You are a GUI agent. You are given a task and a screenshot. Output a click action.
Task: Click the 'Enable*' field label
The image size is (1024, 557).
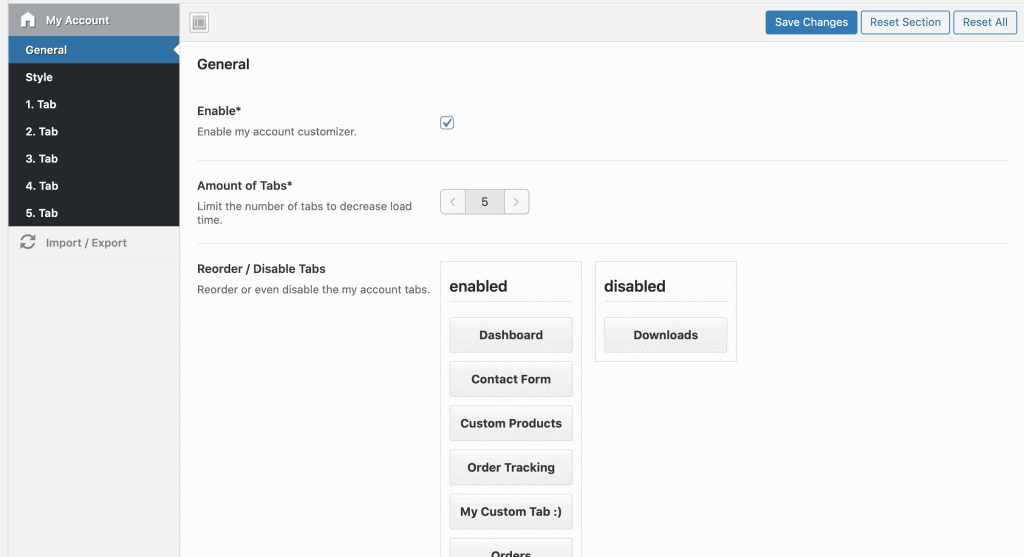tap(219, 111)
